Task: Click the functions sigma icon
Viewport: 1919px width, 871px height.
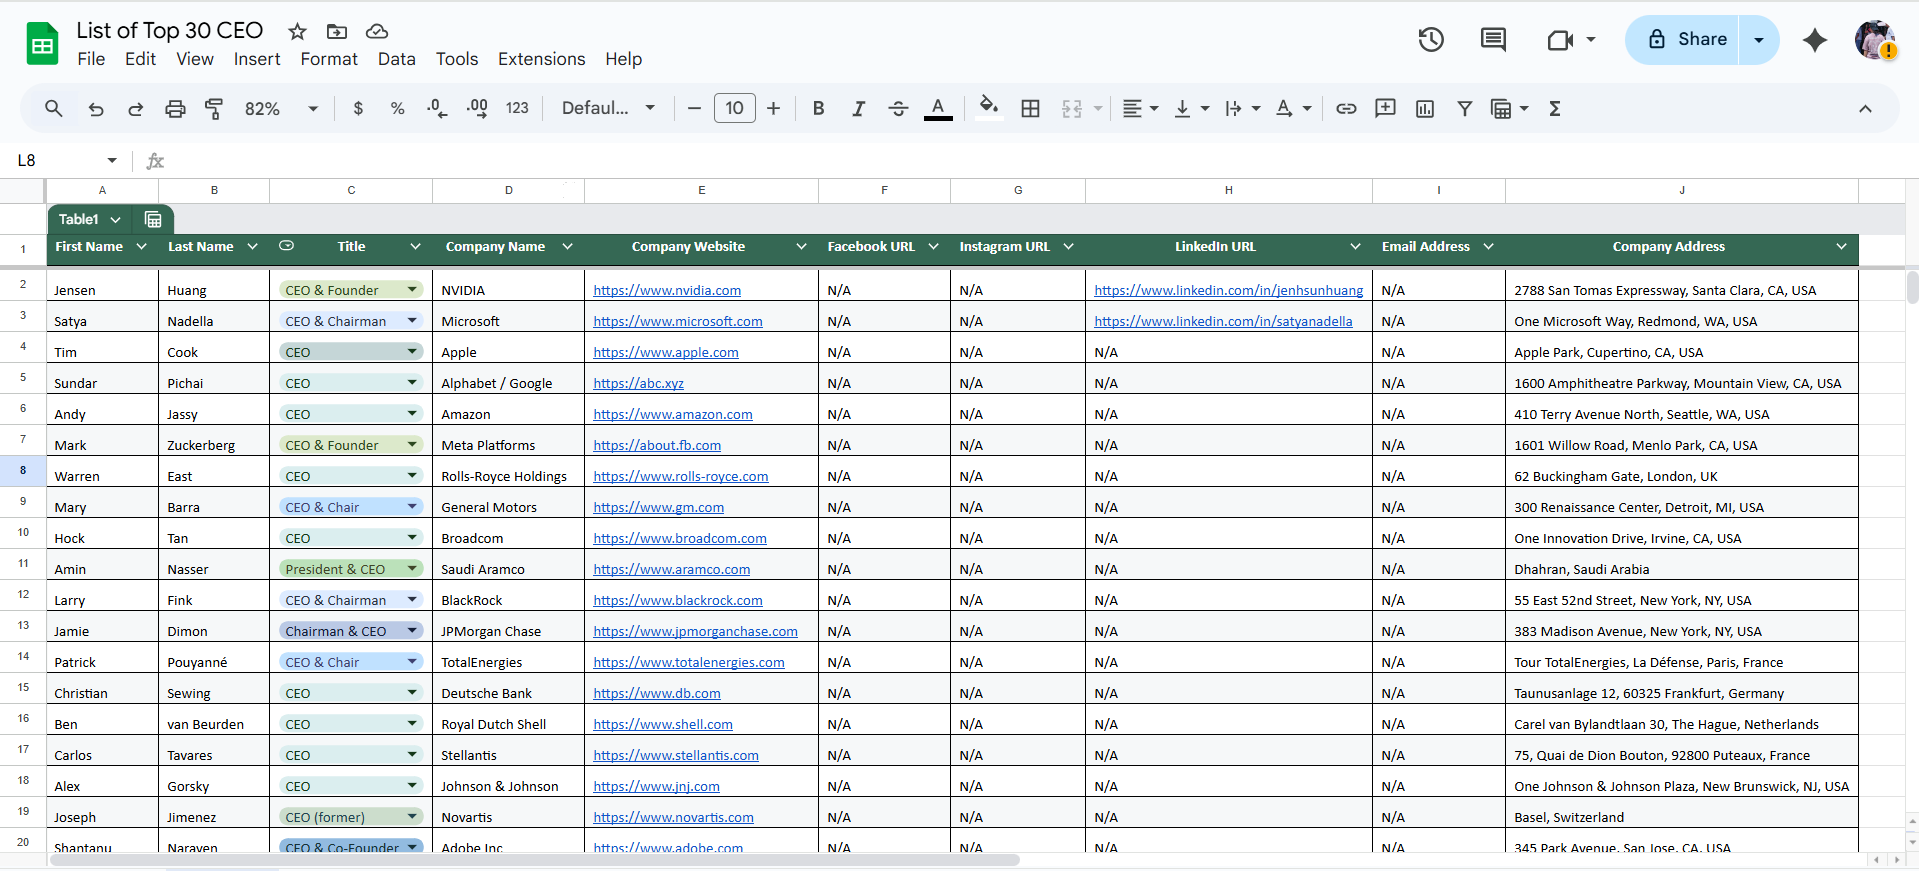Action: (1555, 109)
